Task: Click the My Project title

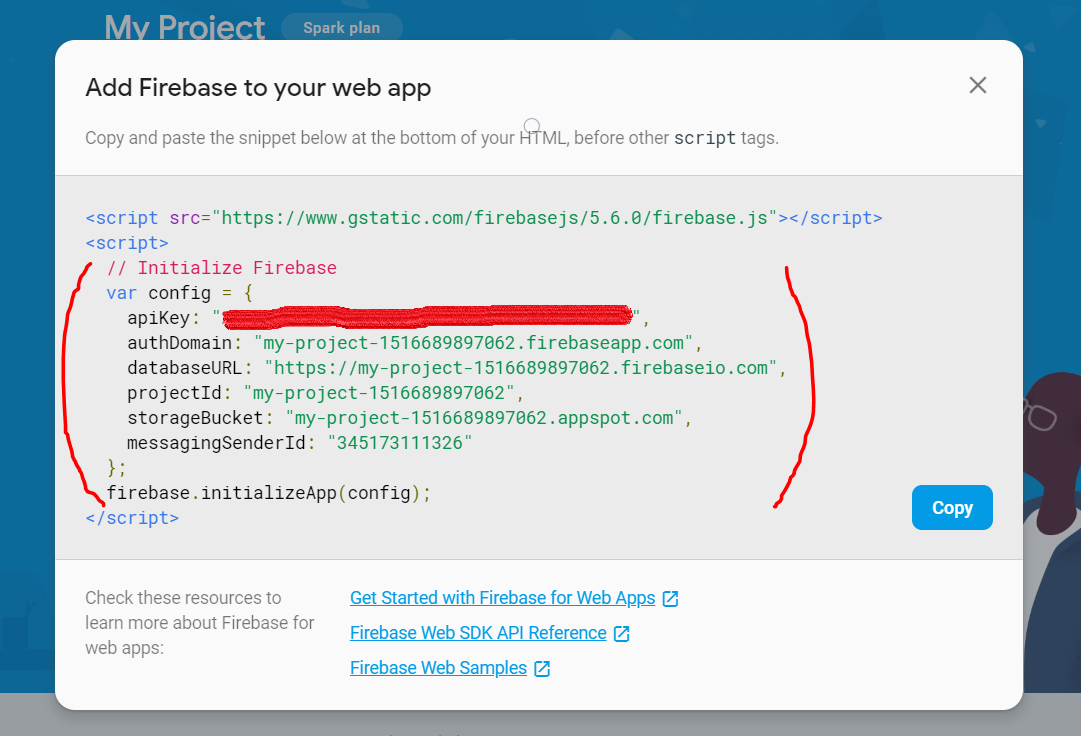Action: click(x=184, y=28)
